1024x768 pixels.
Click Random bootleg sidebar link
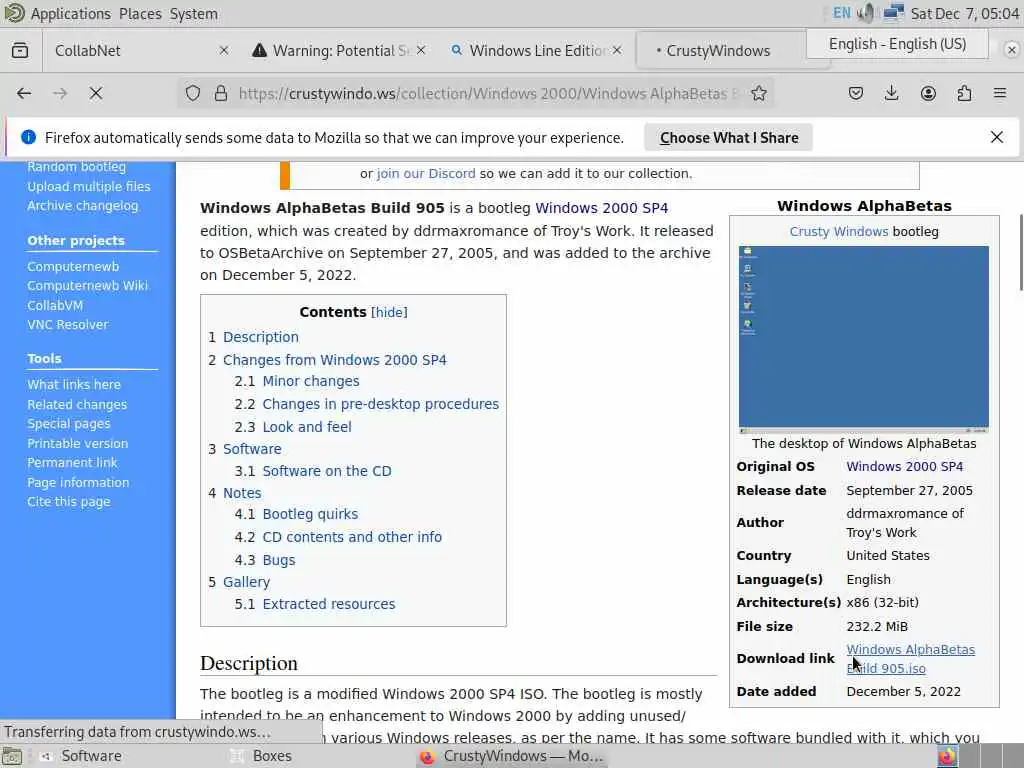click(76, 167)
